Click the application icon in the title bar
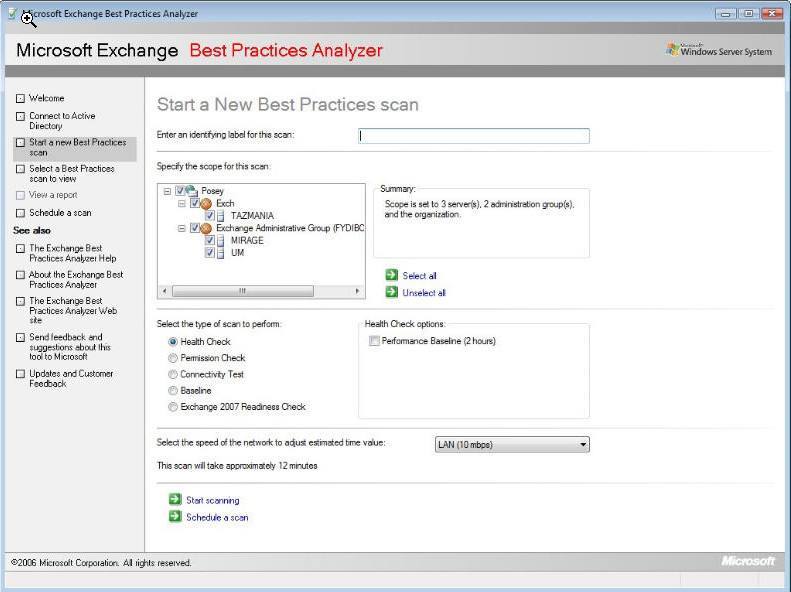 tap(12, 14)
